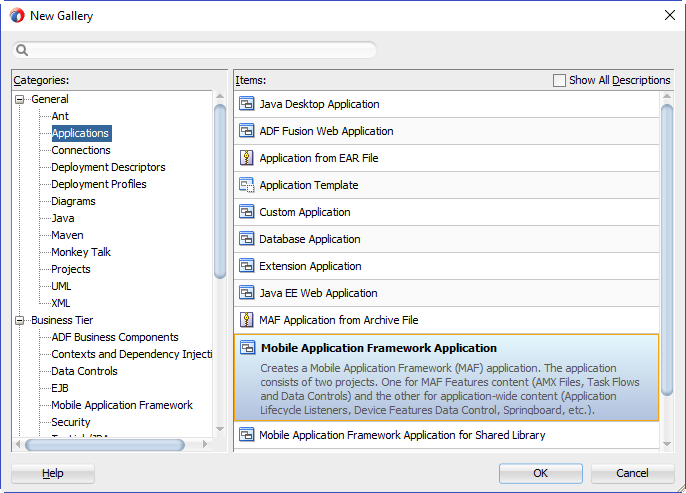This screenshot has width=686, height=493.
Task: Click Categories horizontal scrollbar right arrow
Action: [x=205, y=444]
